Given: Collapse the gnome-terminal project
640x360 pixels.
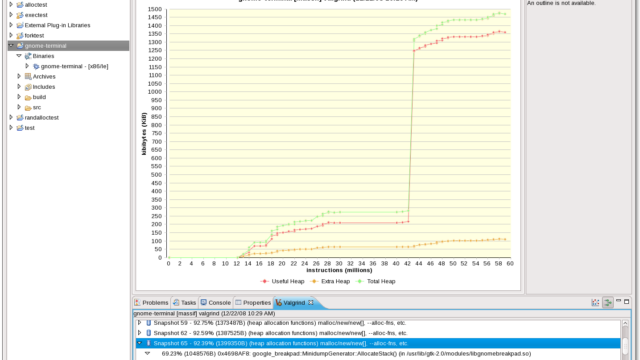Looking at the screenshot, I should pos(11,45).
